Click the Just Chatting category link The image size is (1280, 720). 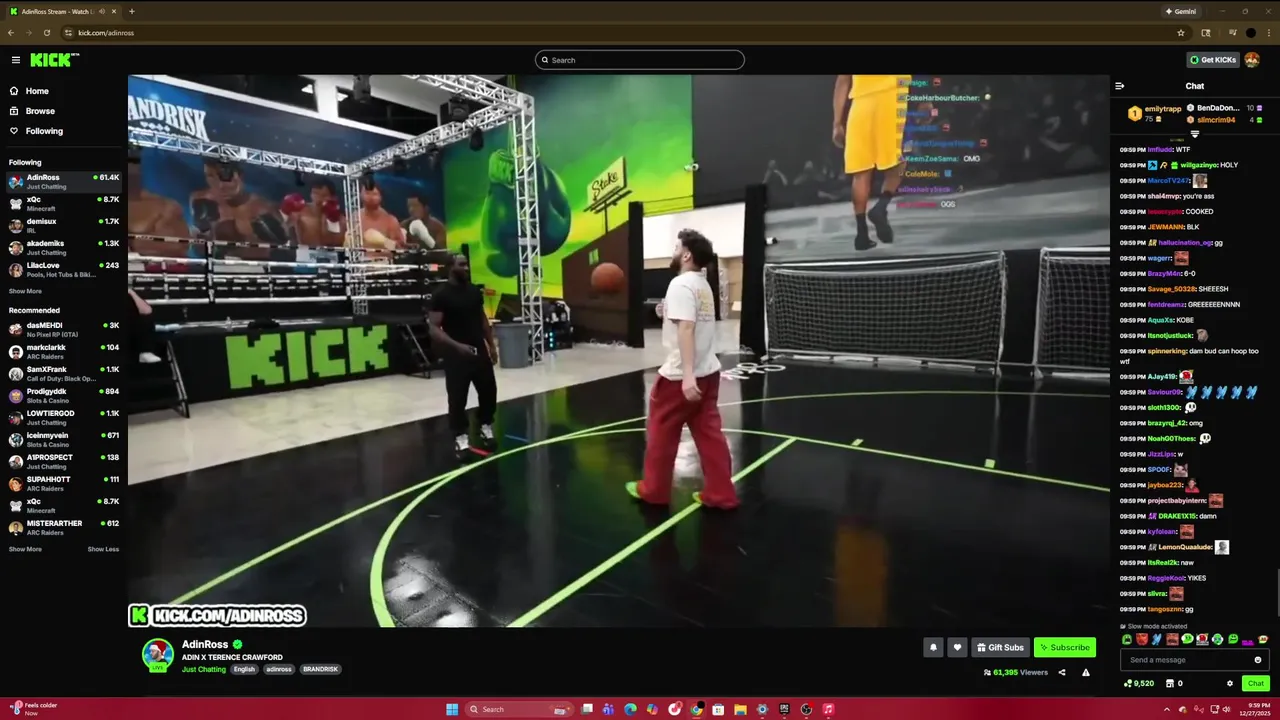pos(204,669)
